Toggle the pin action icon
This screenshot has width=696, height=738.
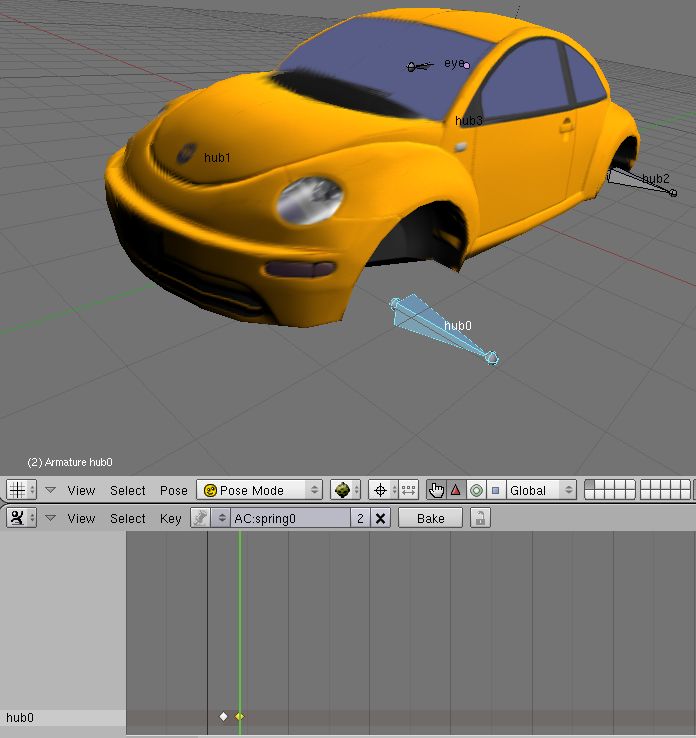coord(200,518)
